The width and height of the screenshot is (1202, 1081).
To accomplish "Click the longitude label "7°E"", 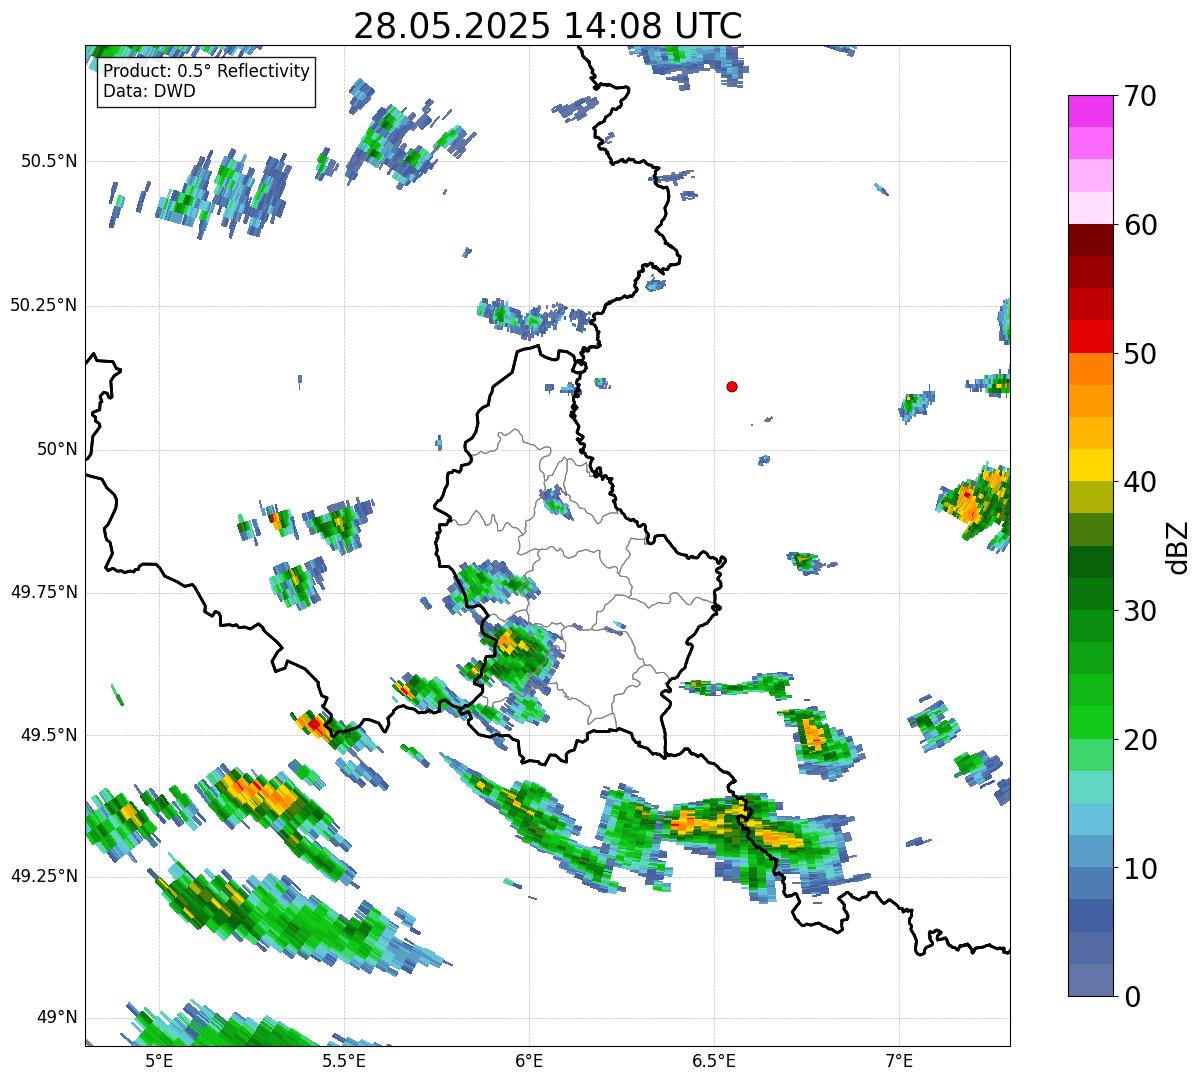I will [x=899, y=1060].
